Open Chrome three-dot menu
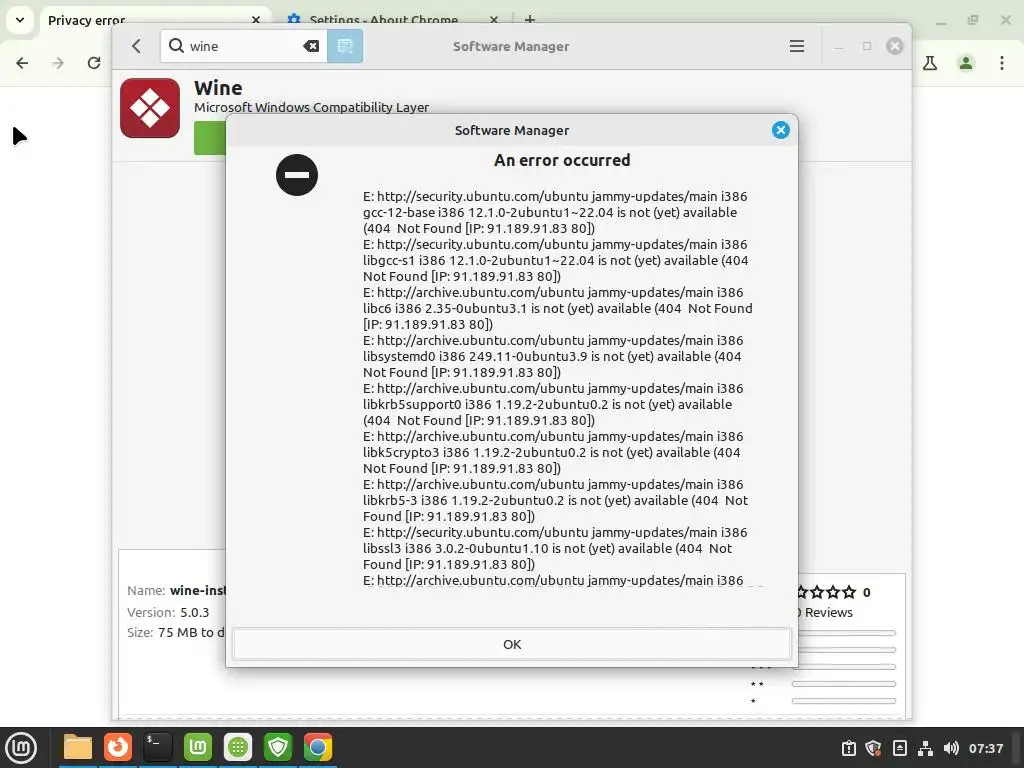 tap(1002, 63)
